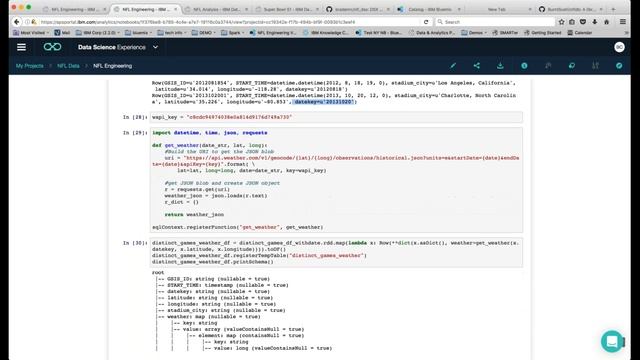
Task: Show more bookmarks with overflow chevron
Action: tap(627, 33)
